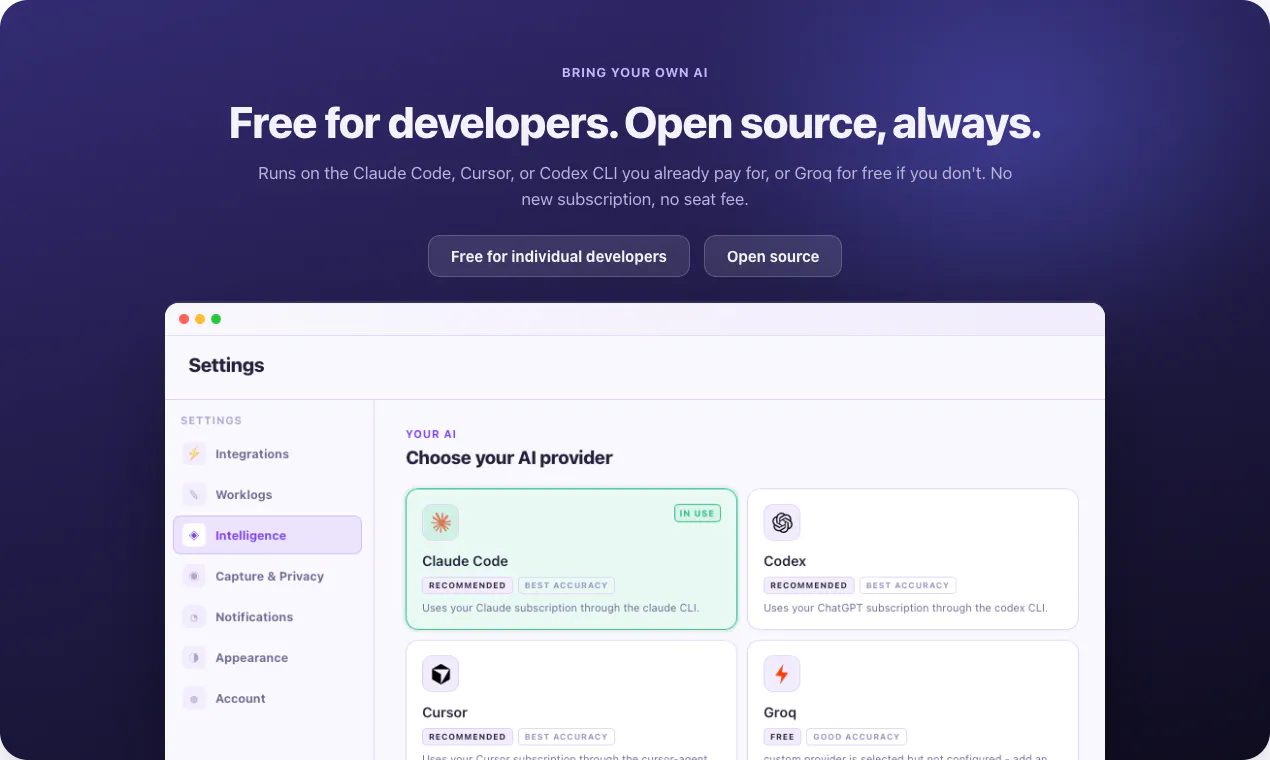Click the FREE badge on Groq card
Screen dimensions: 1270x760
pyautogui.click(x=783, y=737)
